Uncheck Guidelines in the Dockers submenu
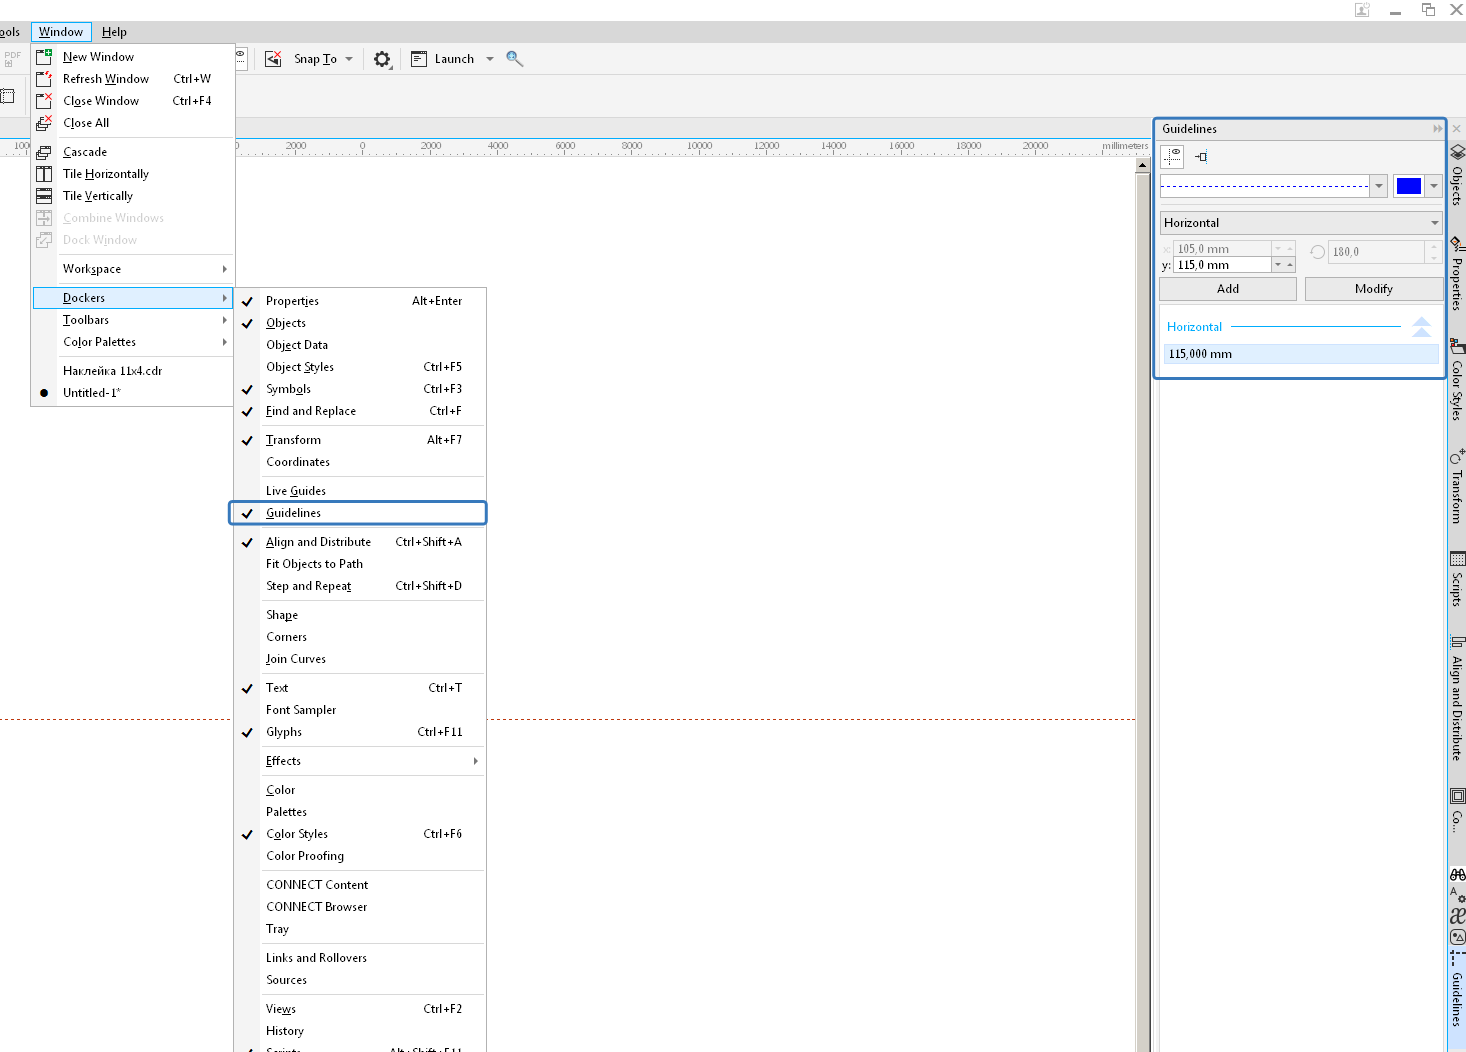1466x1052 pixels. pos(293,513)
